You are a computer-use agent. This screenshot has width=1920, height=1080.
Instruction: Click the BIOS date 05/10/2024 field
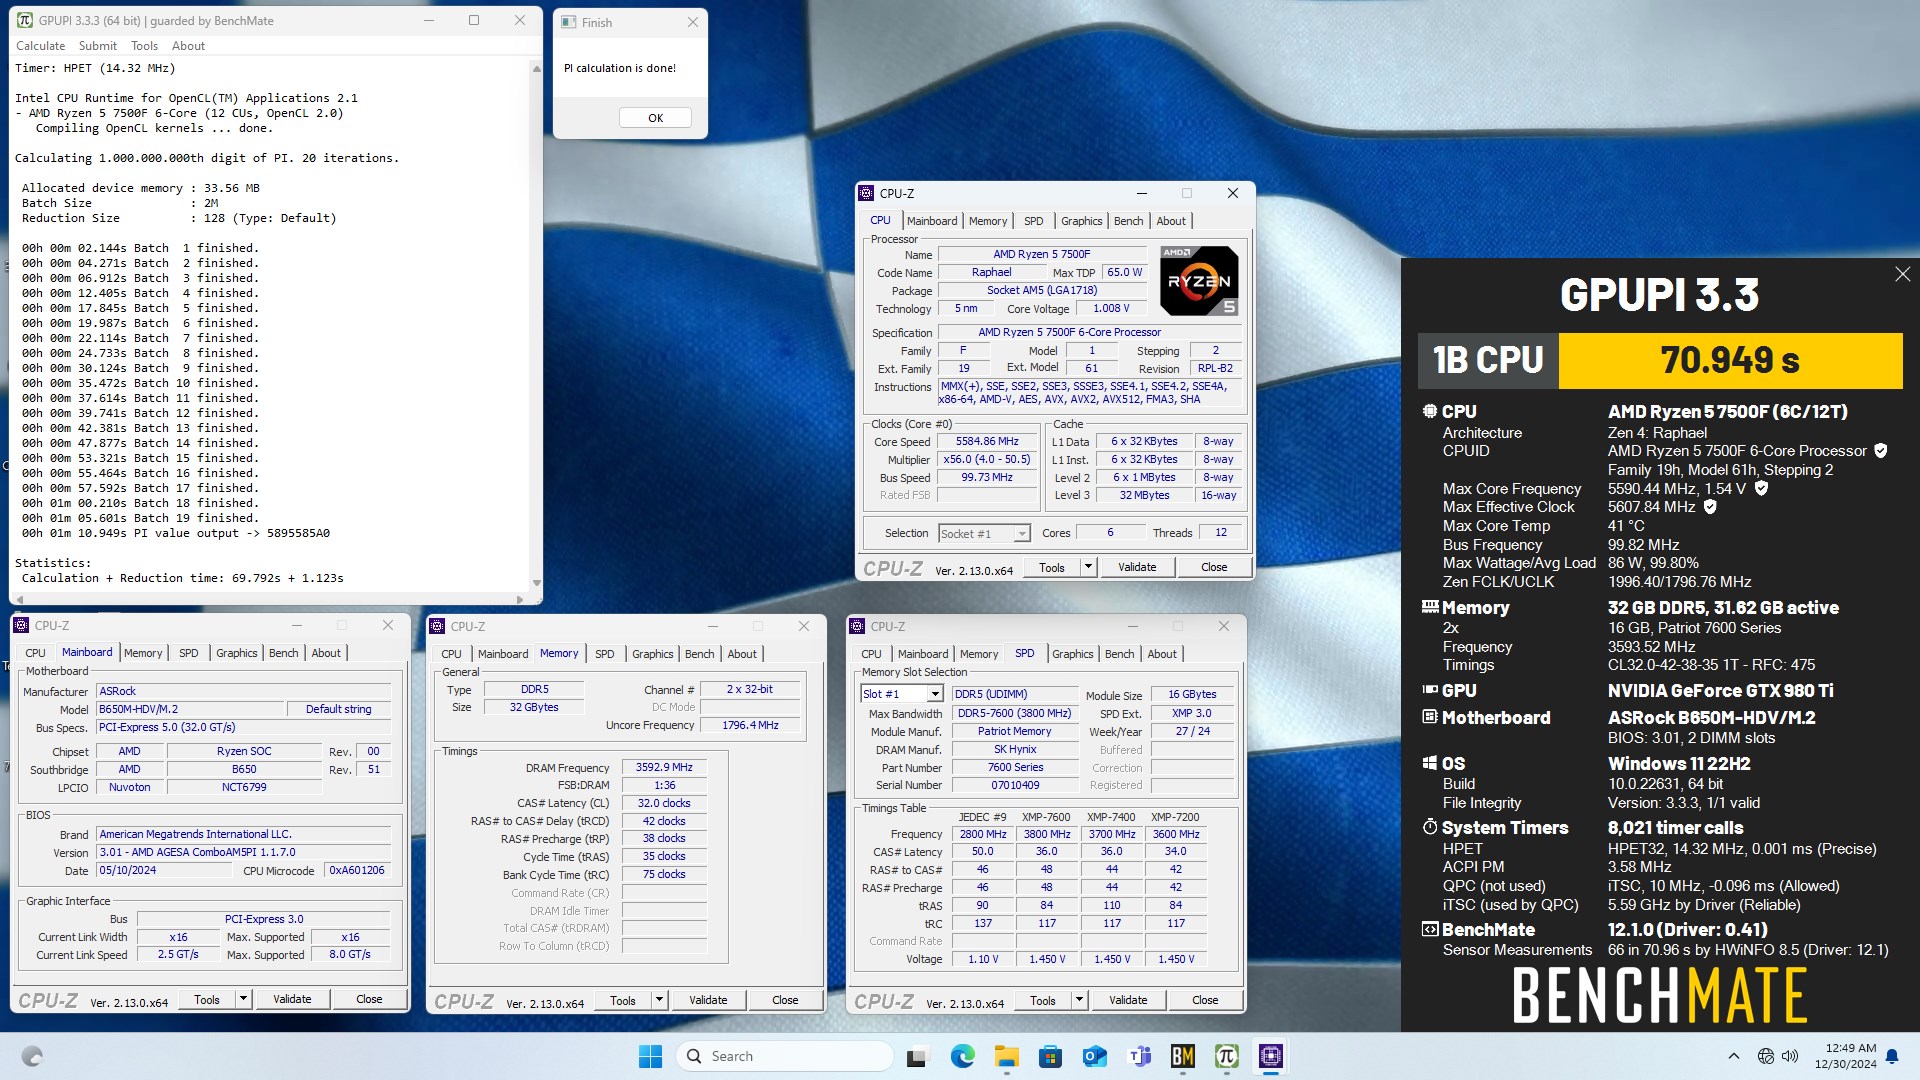(165, 871)
